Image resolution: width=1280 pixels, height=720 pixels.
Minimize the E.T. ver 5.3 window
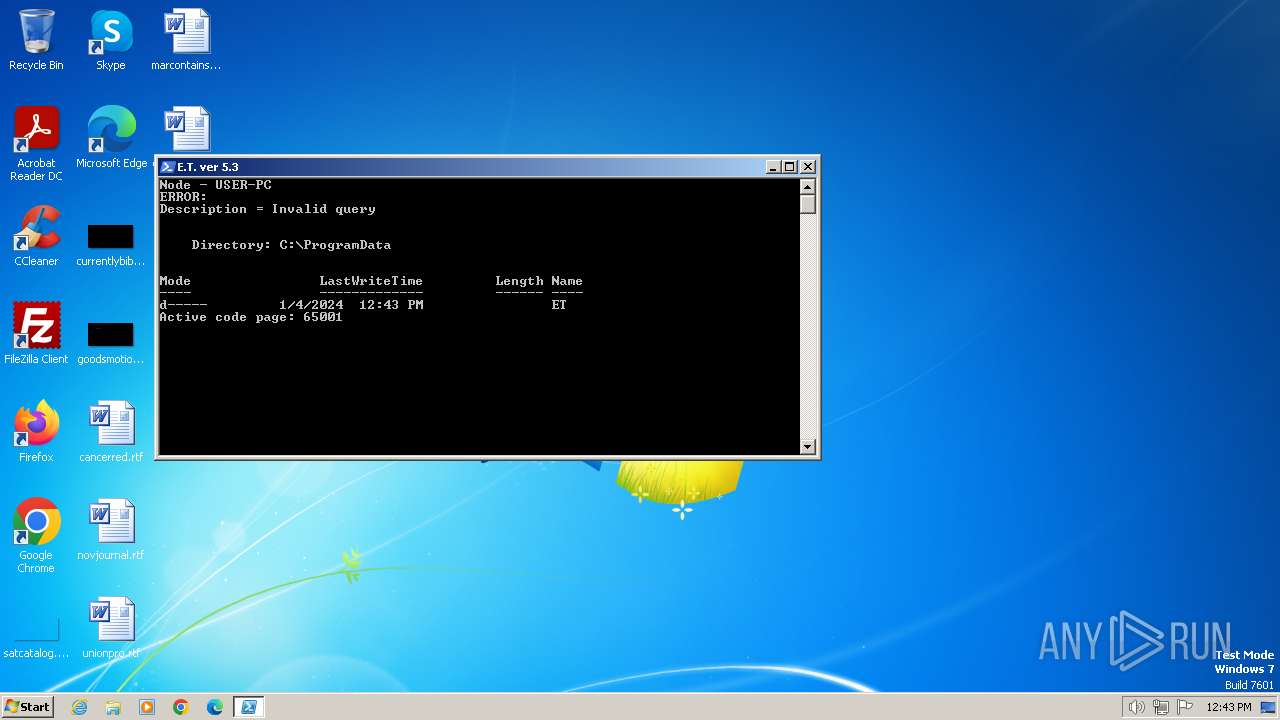pyautogui.click(x=773, y=167)
